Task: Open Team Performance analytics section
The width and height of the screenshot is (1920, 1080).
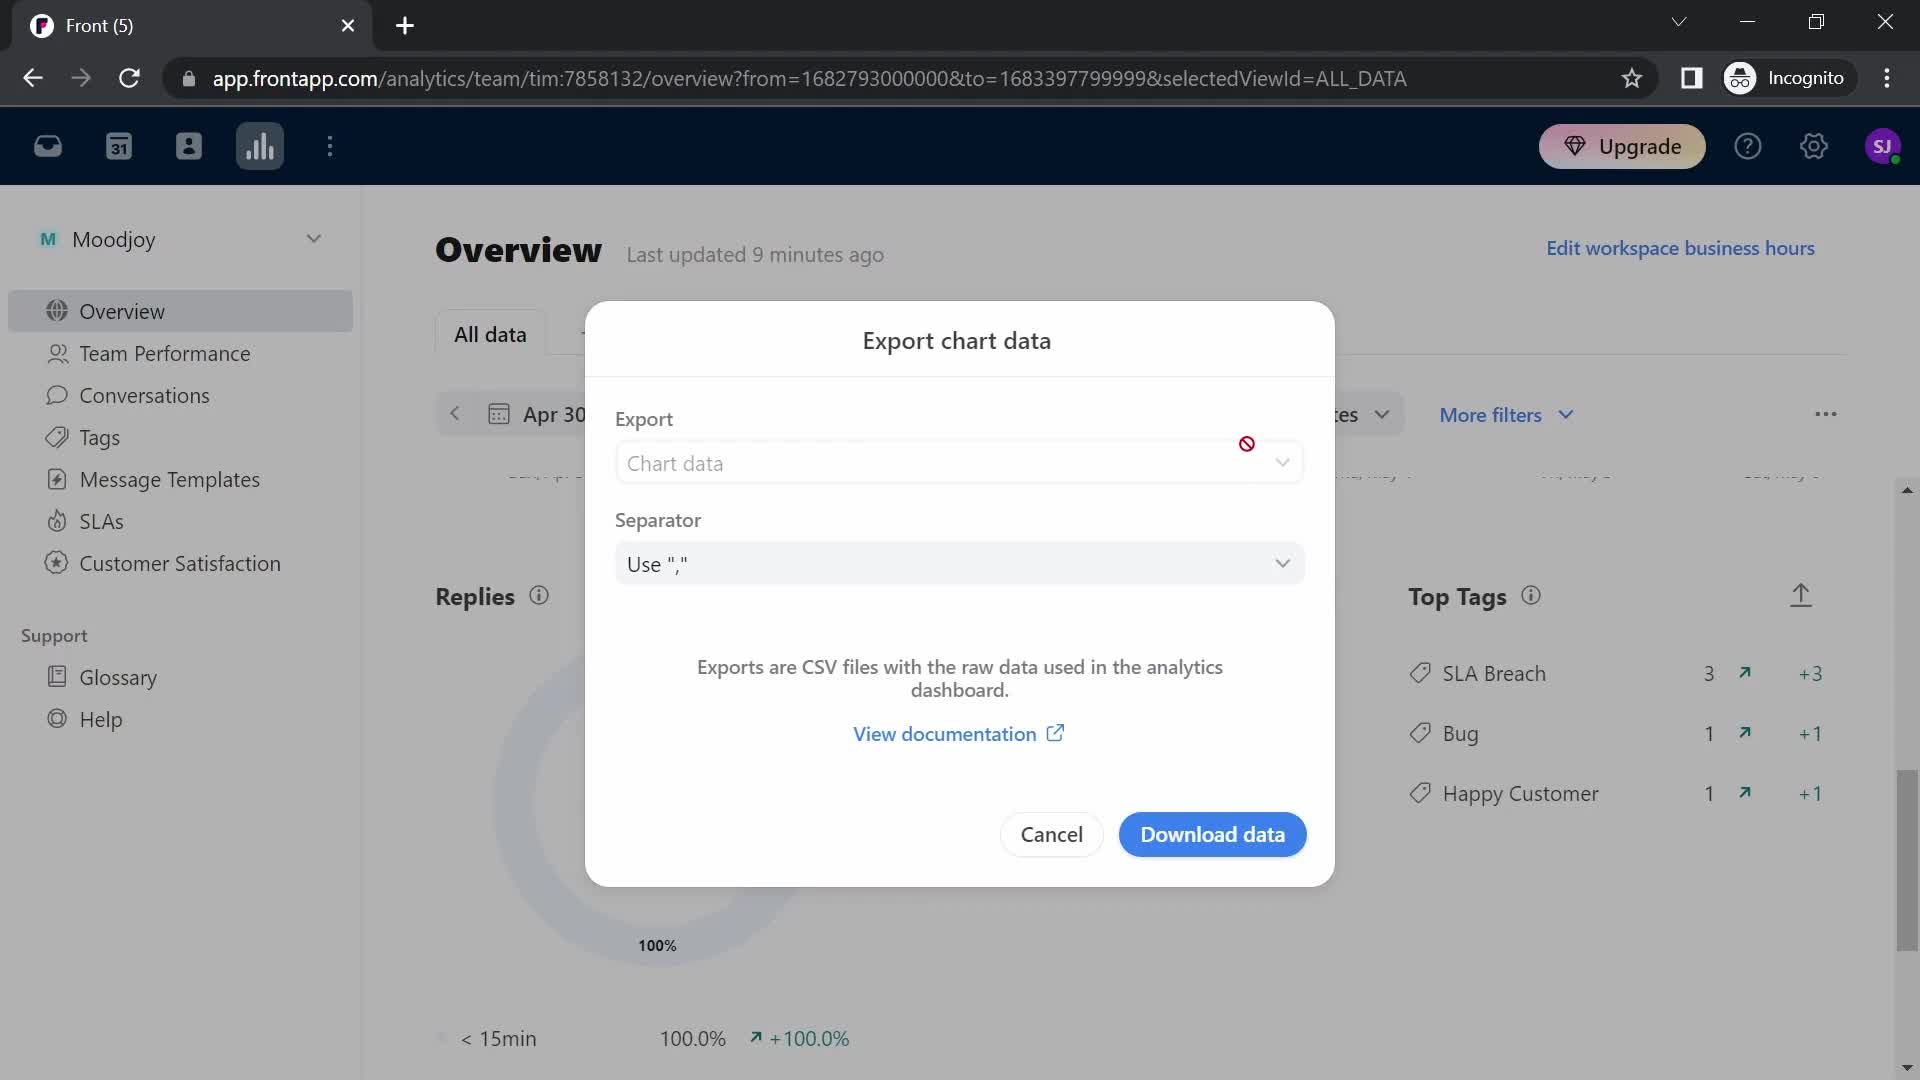Action: click(164, 352)
